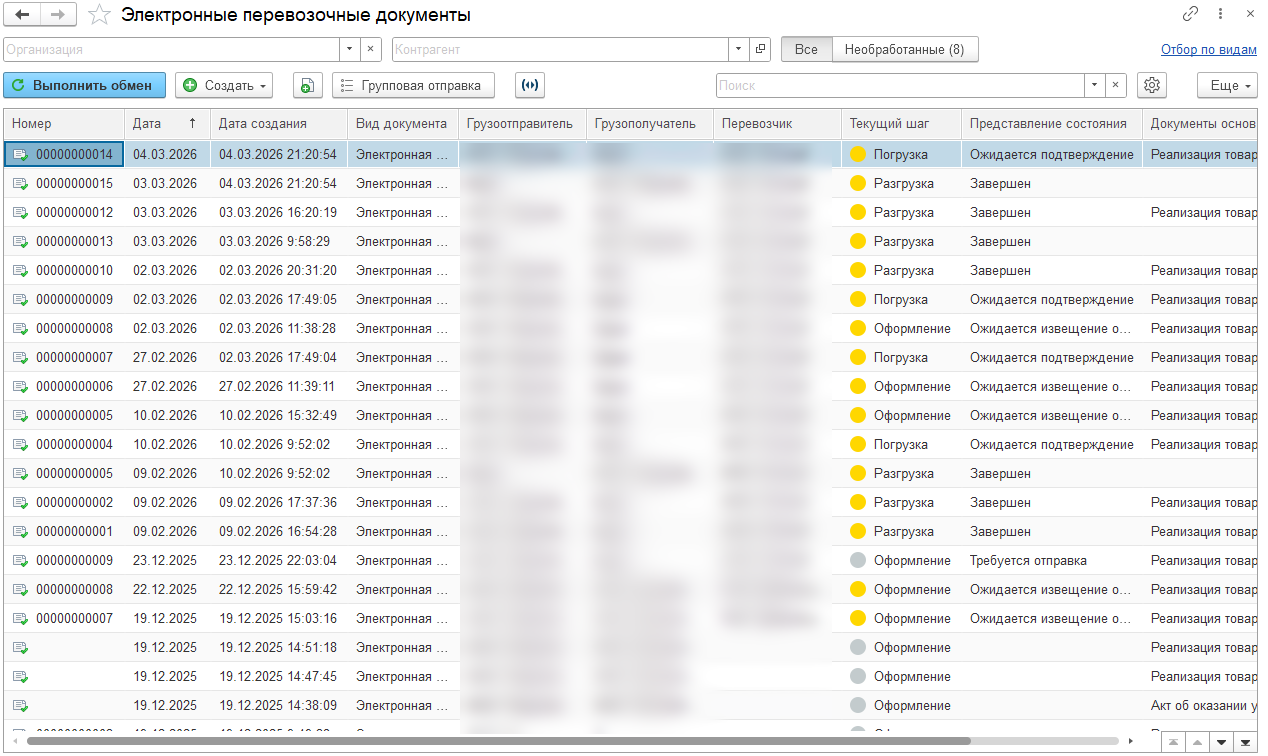
Task: Sort by Дата column header
Action: pos(167,124)
